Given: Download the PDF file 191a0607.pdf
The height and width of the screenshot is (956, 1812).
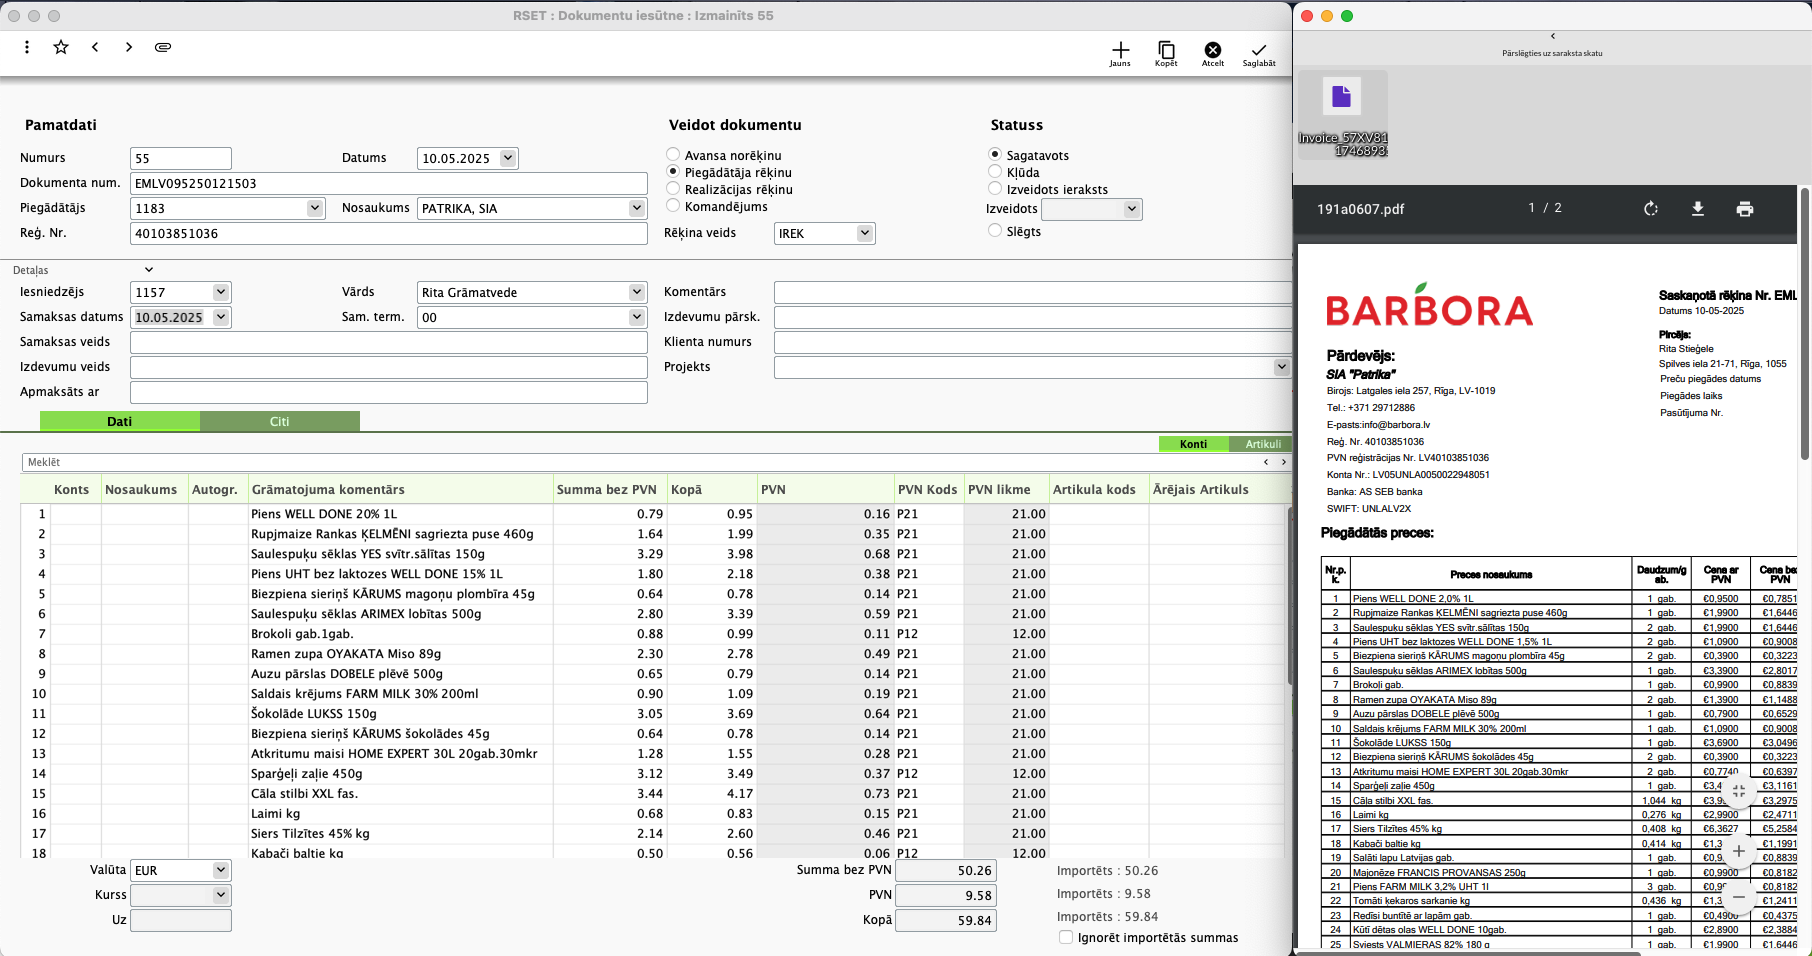Looking at the screenshot, I should [x=1698, y=209].
